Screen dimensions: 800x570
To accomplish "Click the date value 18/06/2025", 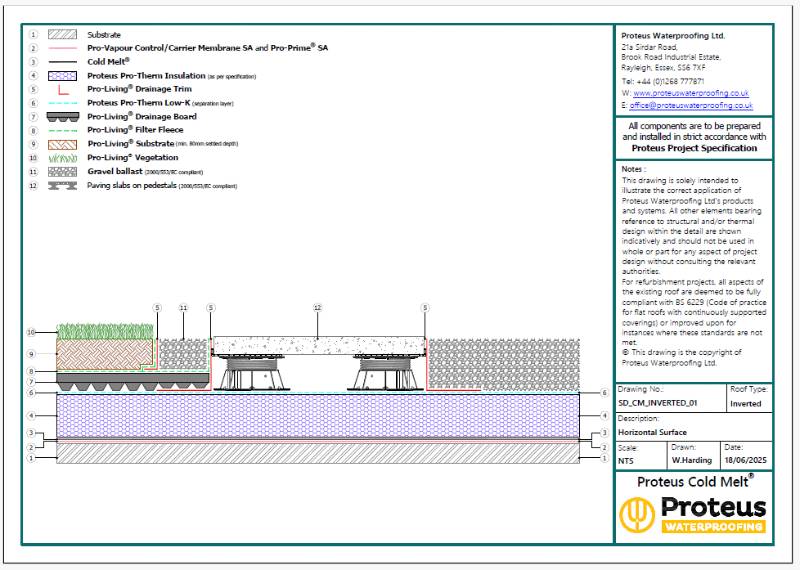I will pos(745,460).
